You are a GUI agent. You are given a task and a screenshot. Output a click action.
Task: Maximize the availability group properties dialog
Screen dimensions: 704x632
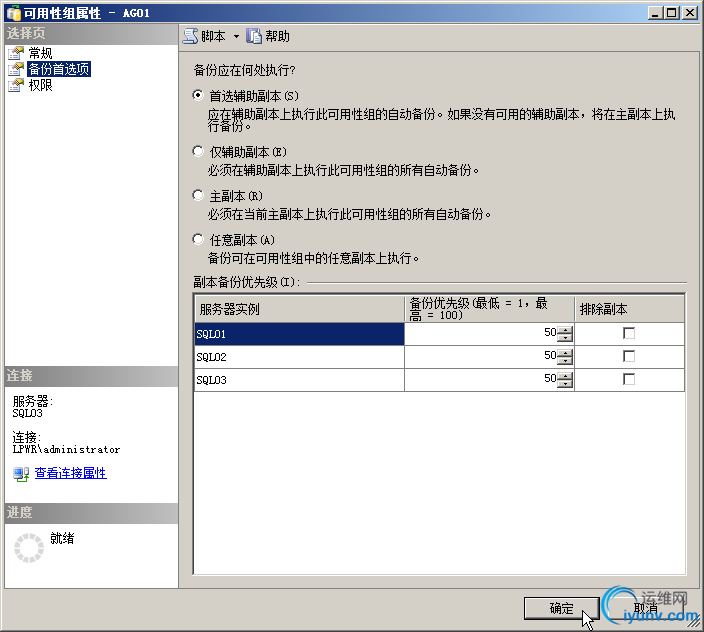[x=672, y=13]
